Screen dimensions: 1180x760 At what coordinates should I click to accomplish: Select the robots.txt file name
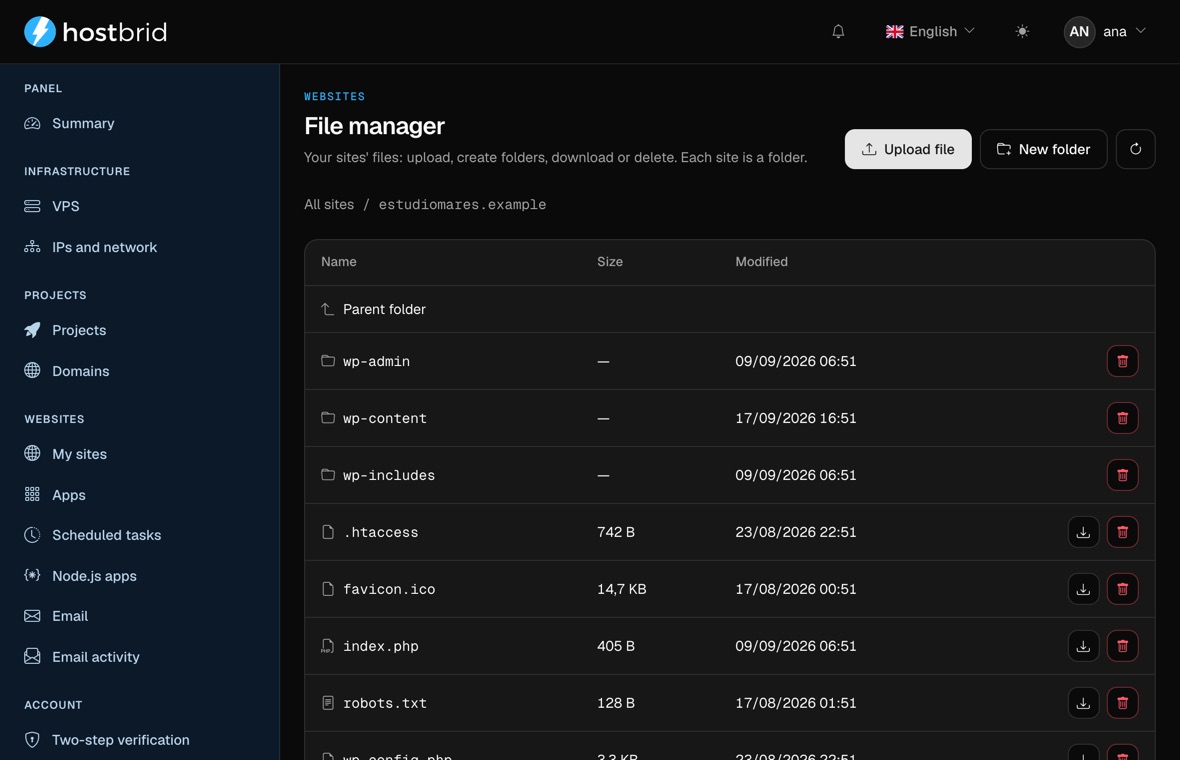pos(385,703)
